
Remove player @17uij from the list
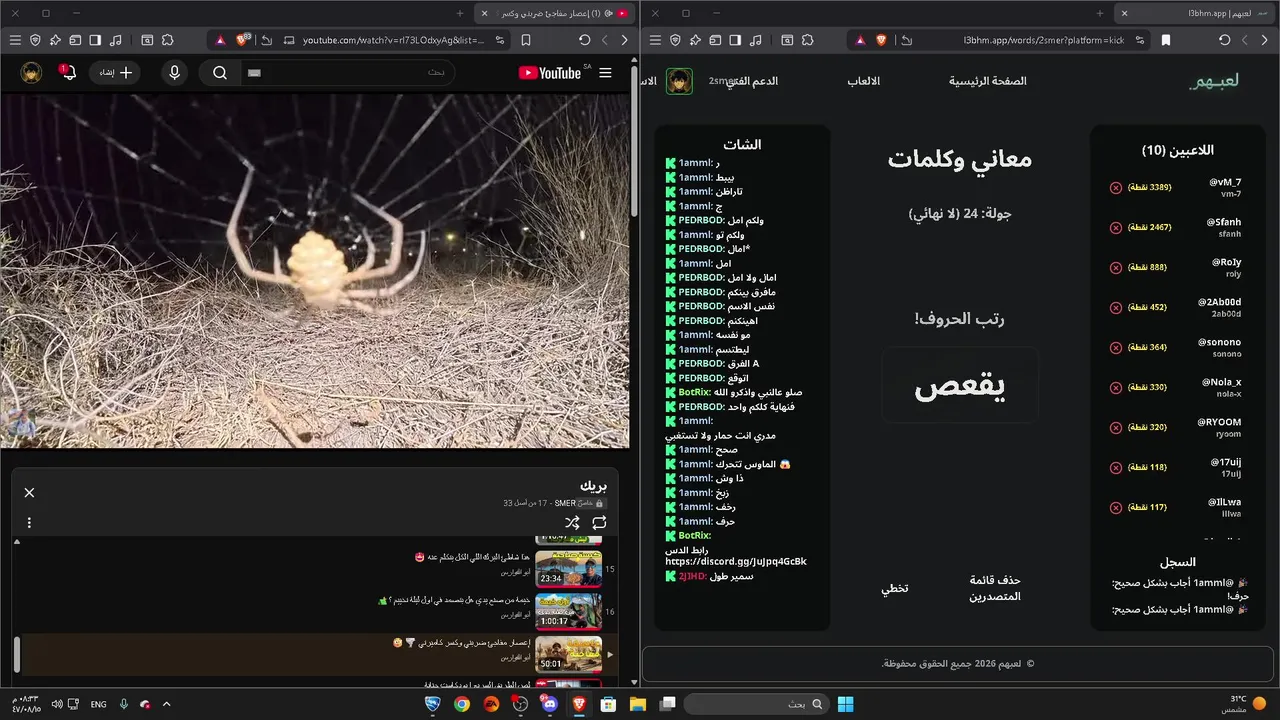(1116, 468)
